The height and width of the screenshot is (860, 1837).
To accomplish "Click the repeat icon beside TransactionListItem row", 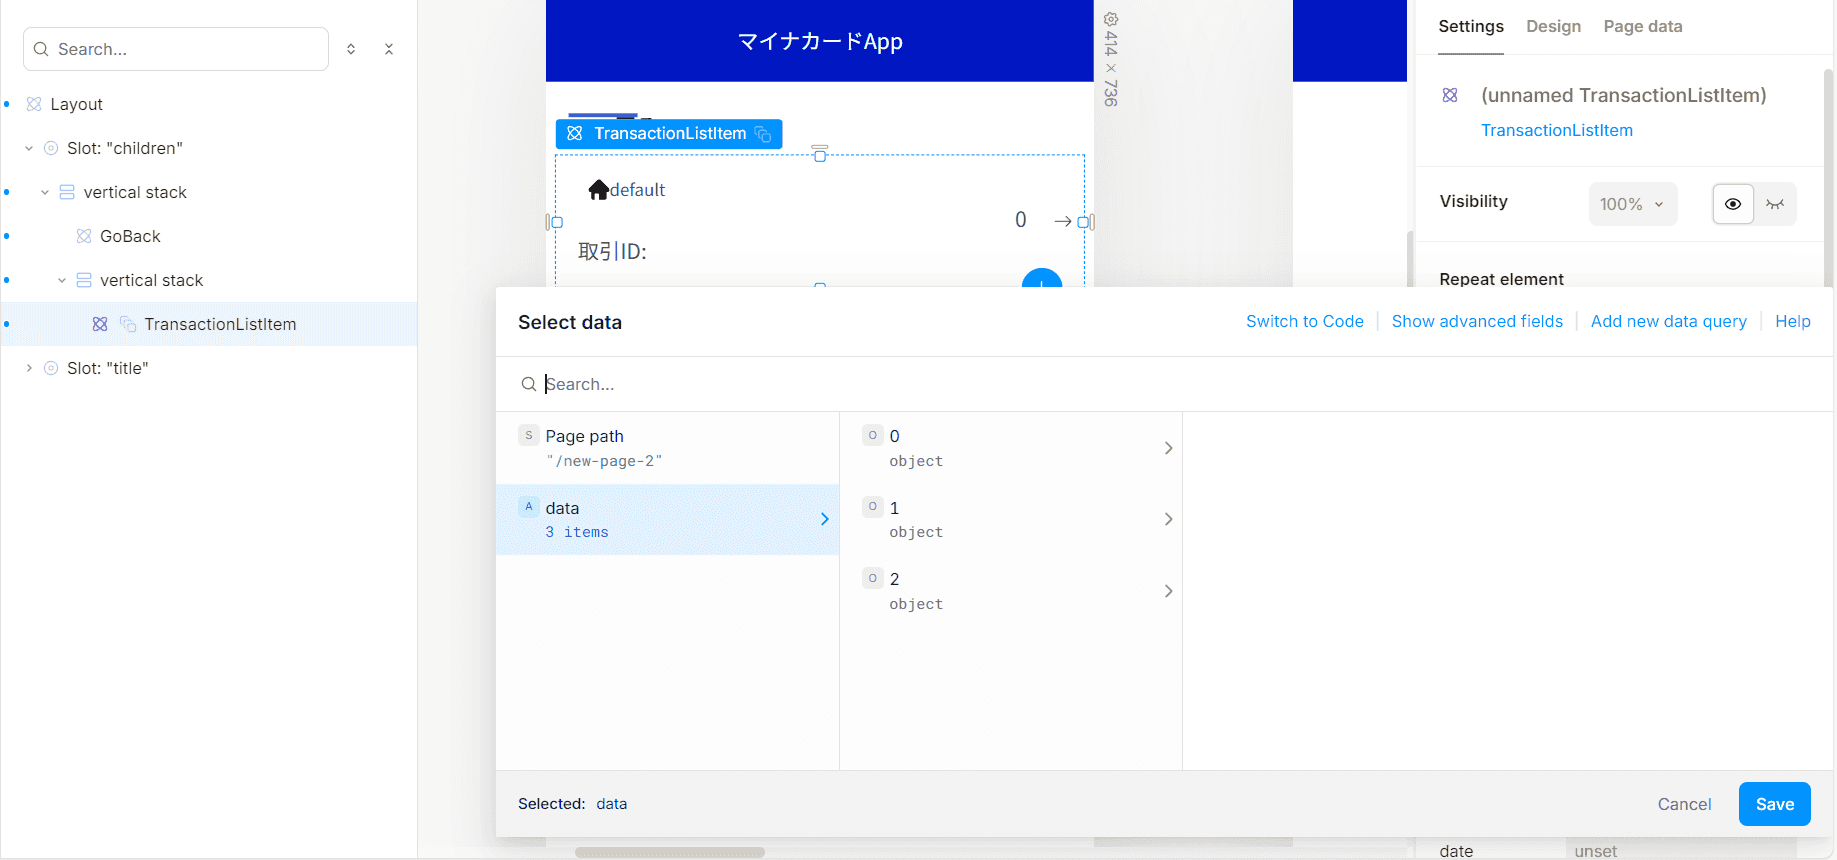I will [x=128, y=324].
